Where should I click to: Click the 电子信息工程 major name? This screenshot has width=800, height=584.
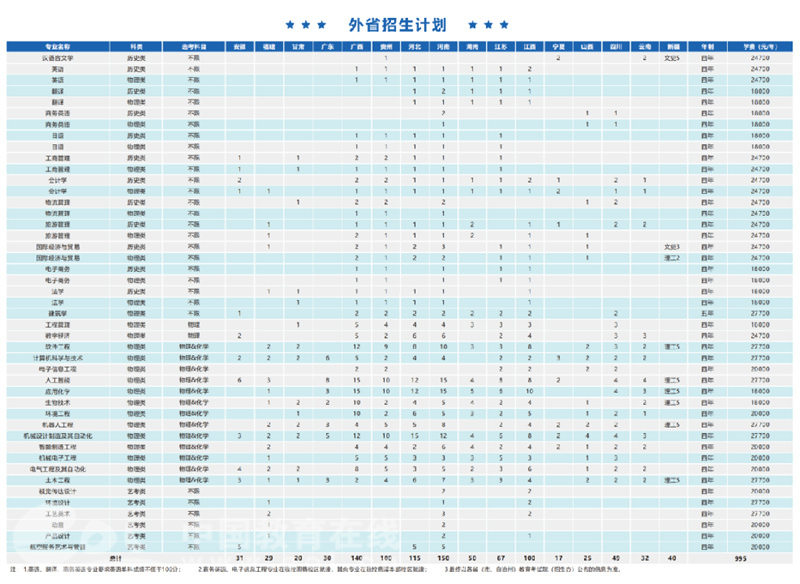point(58,369)
